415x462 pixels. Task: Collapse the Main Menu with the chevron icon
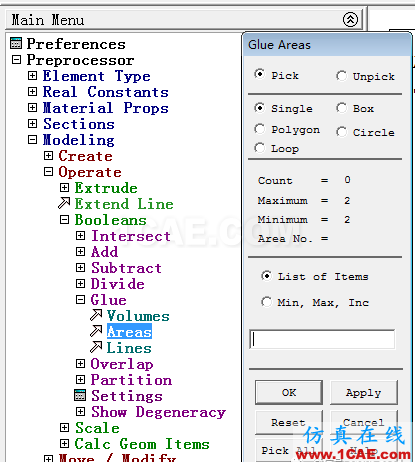click(350, 20)
